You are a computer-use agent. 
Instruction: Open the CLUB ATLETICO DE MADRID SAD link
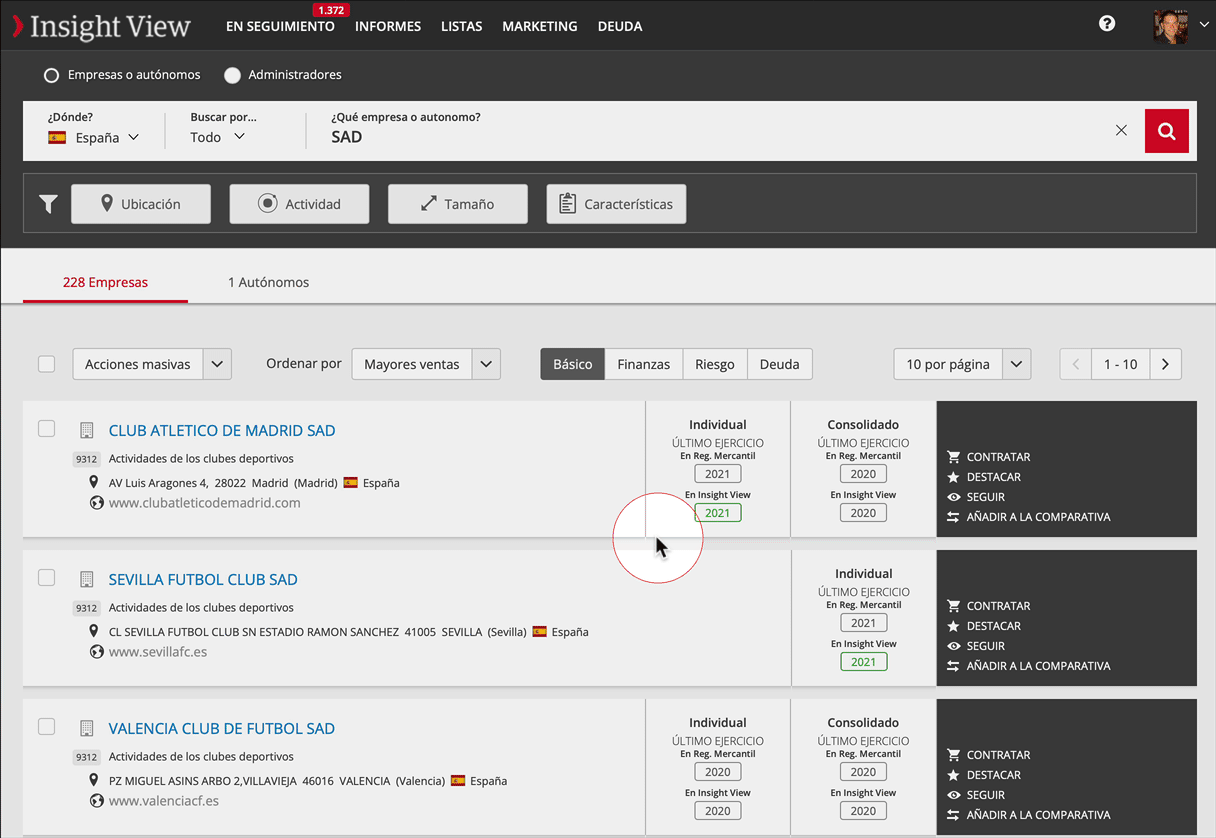pos(222,431)
